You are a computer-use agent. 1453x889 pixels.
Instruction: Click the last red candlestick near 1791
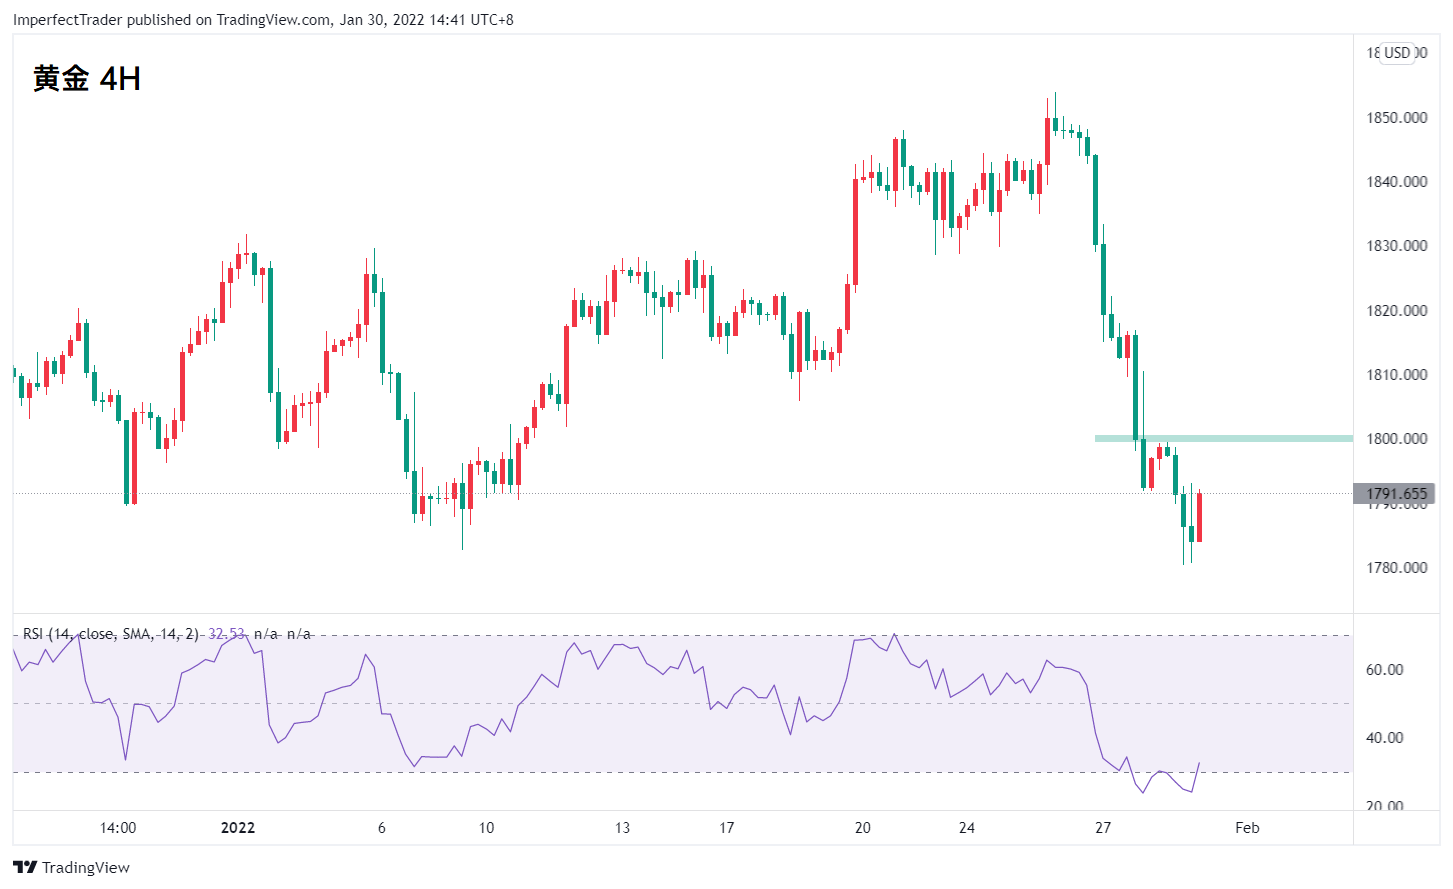pos(1199,517)
